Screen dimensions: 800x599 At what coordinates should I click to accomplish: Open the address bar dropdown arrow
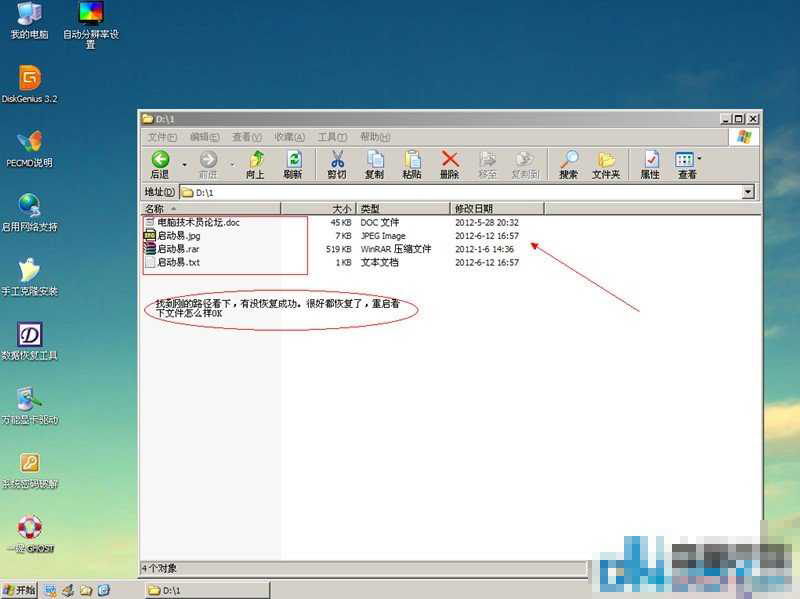(x=748, y=192)
